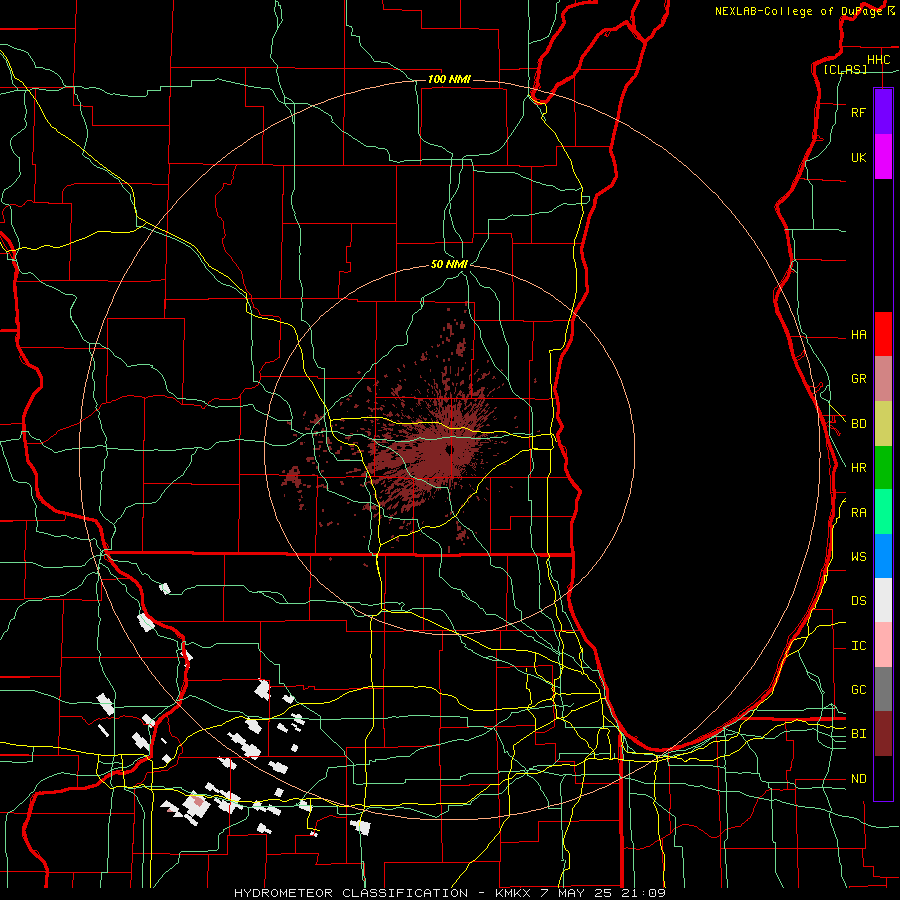
Task: Click the purple RF color swatch
Action: click(883, 112)
